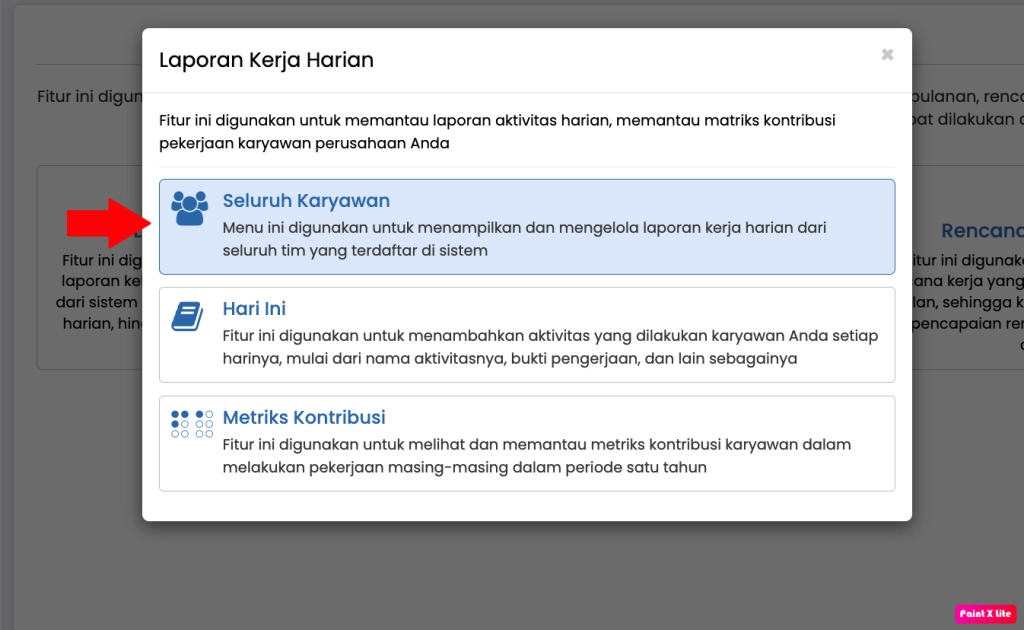Open the Metriks Kontribusi link
This screenshot has width=1024, height=630.
[304, 417]
